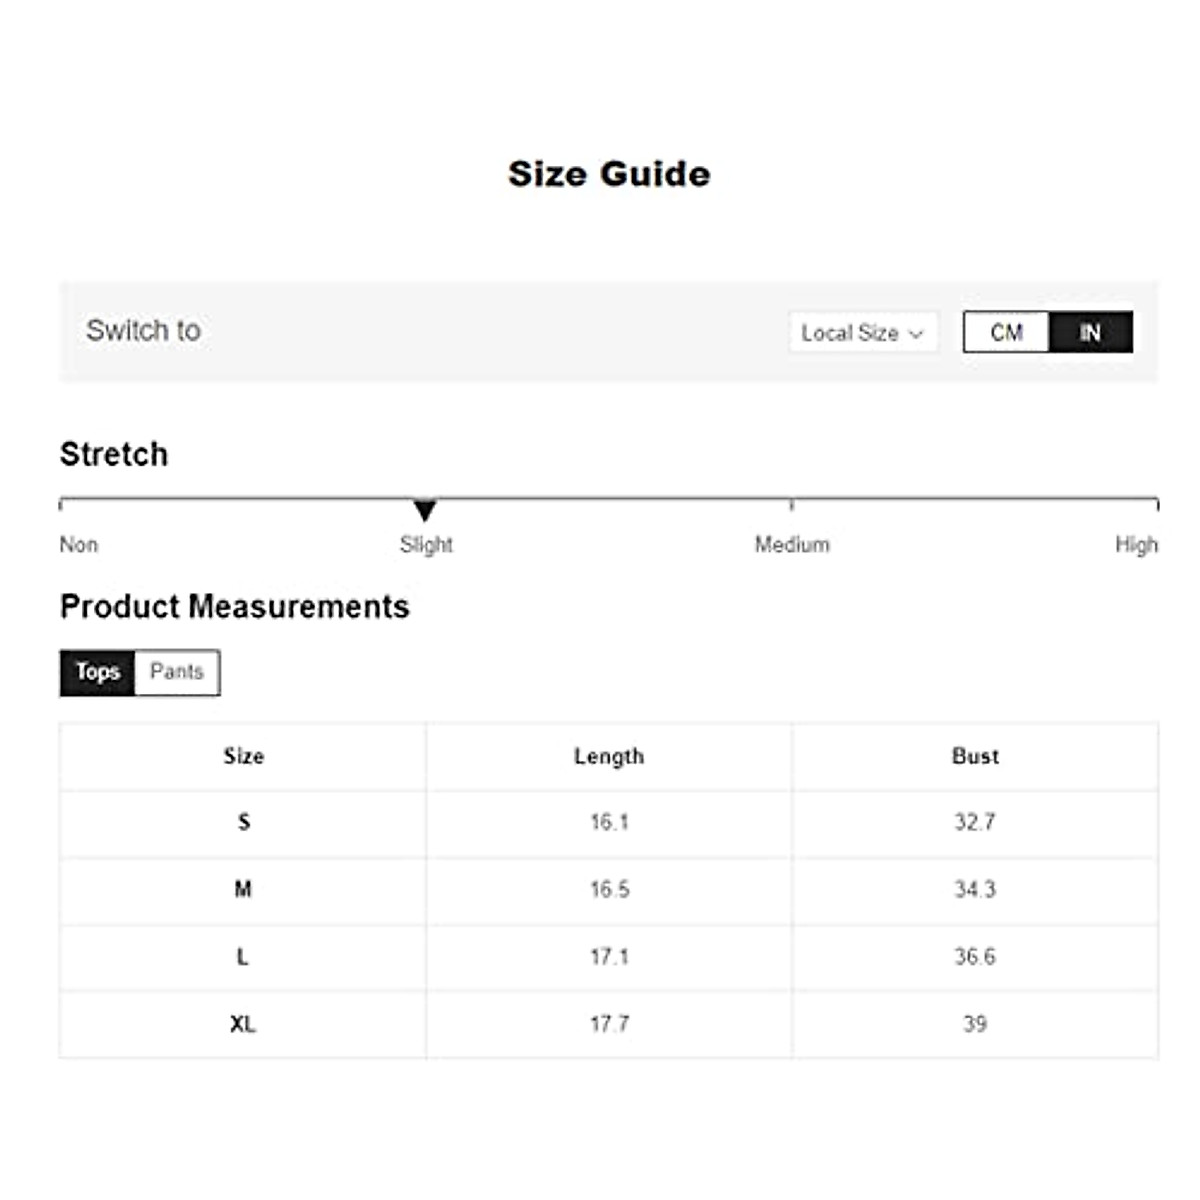Click the Non stretch label
1200x1200 pixels.
pyautogui.click(x=79, y=545)
